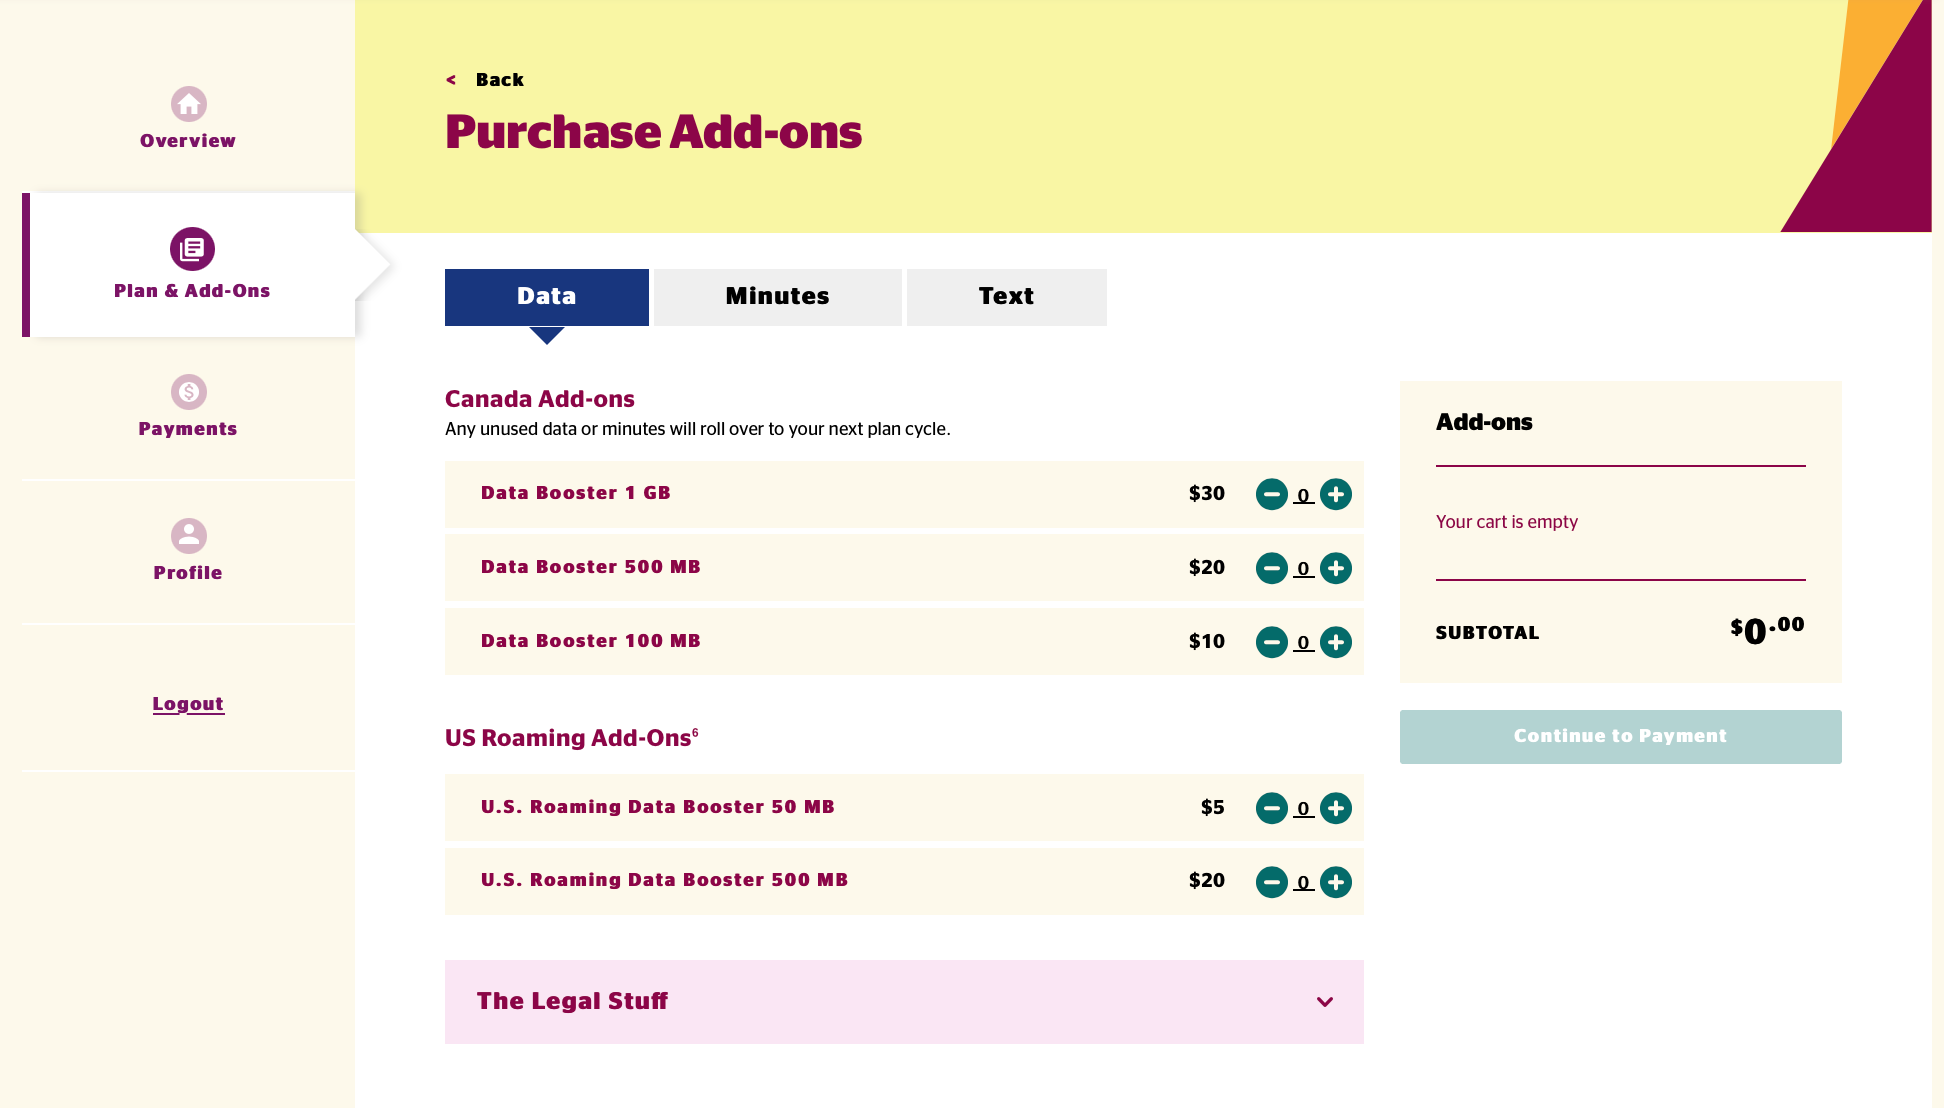Click the Data tab
Viewport: 1944px width, 1108px height.
coord(546,296)
